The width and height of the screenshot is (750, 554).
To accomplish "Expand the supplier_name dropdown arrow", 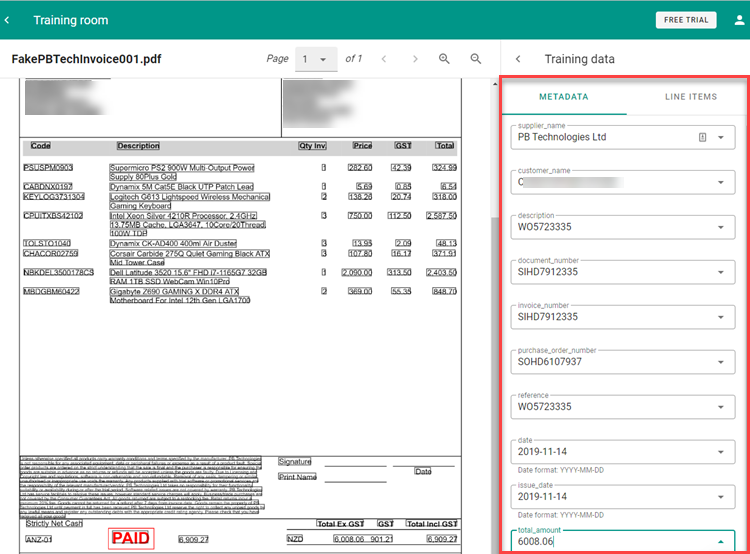I will pos(721,137).
